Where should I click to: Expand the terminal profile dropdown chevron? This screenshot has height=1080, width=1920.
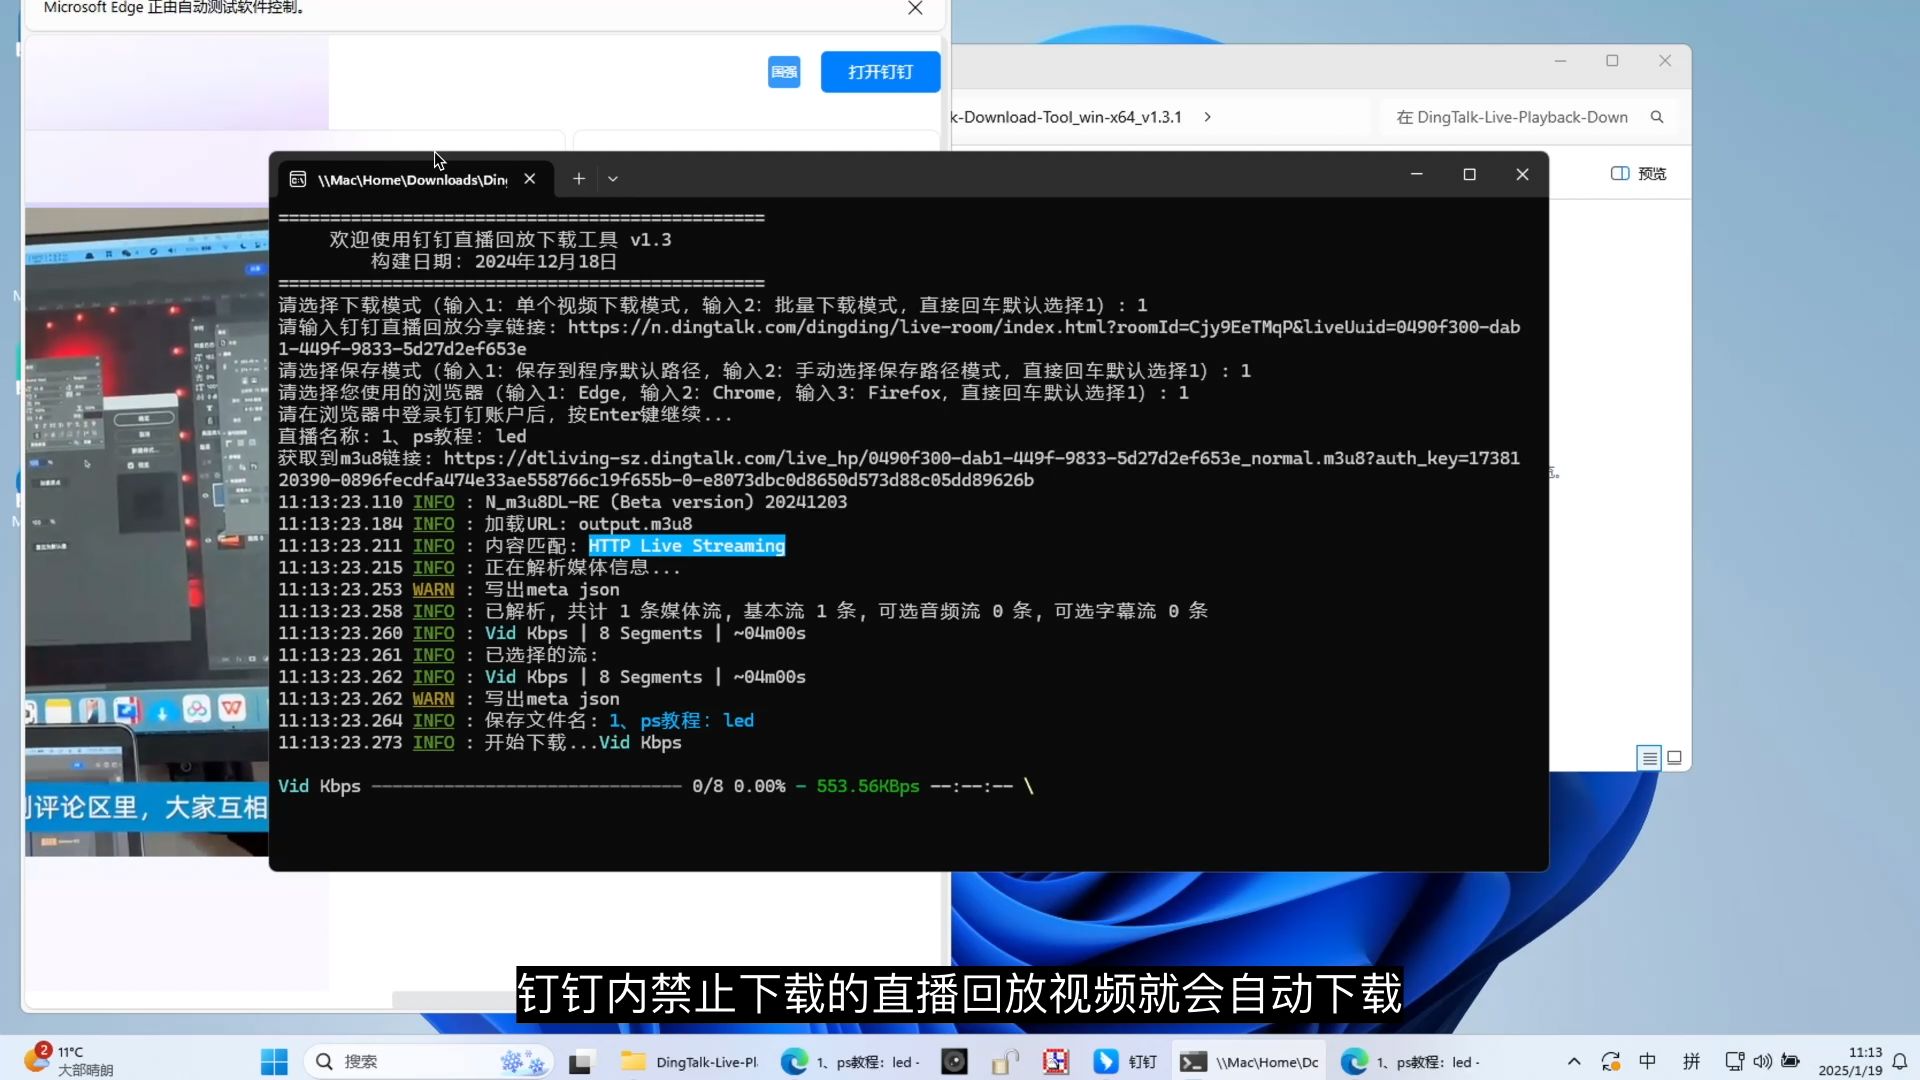coord(613,179)
